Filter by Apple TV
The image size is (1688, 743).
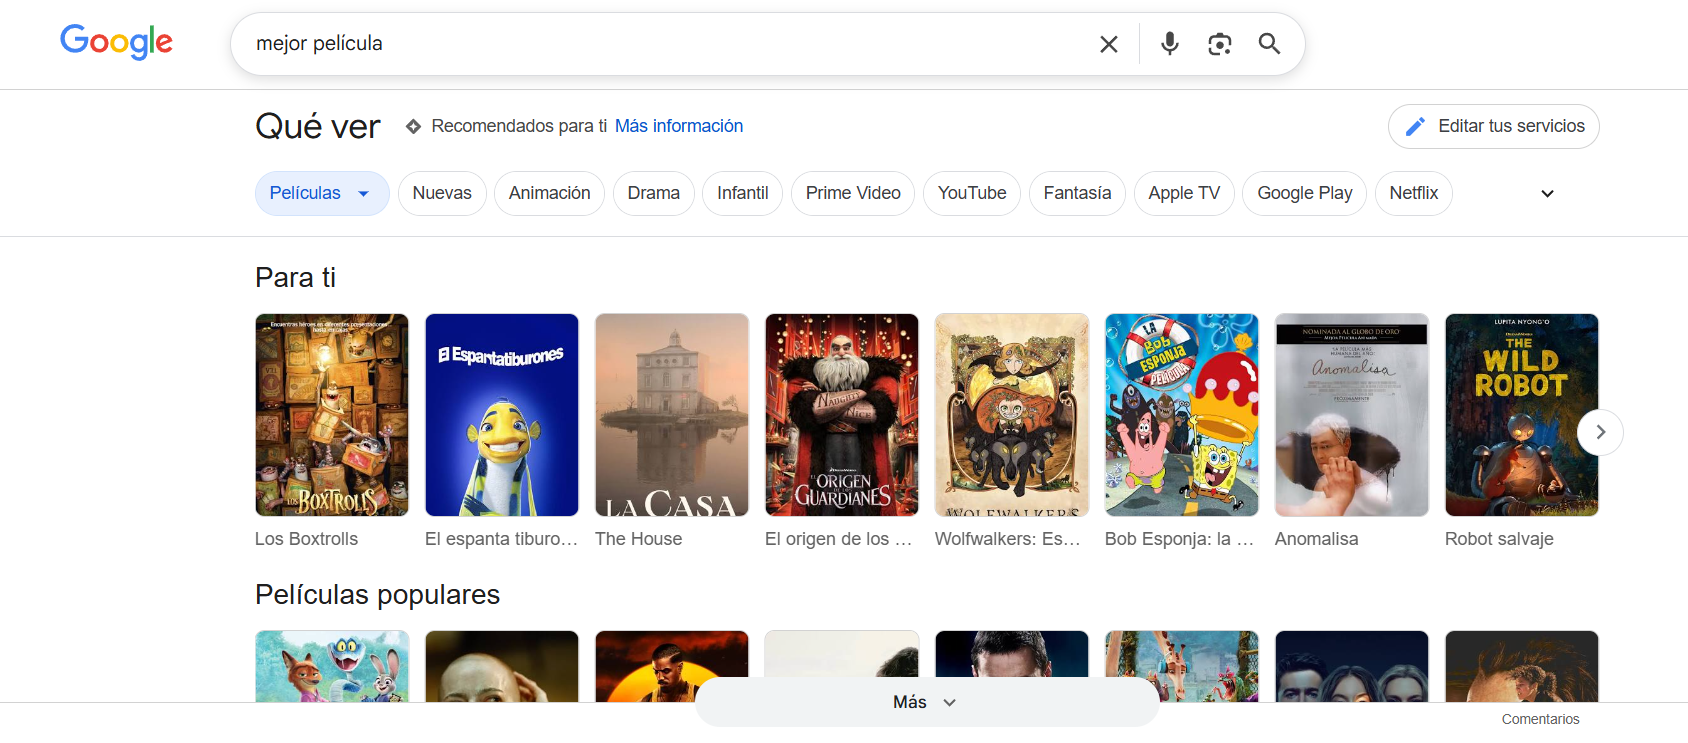point(1184,193)
